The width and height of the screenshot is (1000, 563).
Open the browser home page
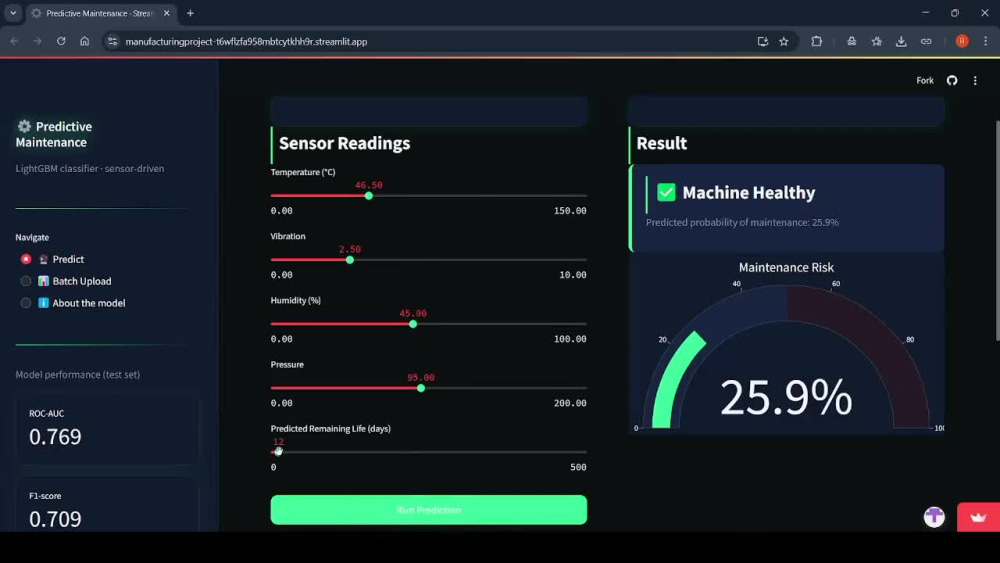coord(84,41)
